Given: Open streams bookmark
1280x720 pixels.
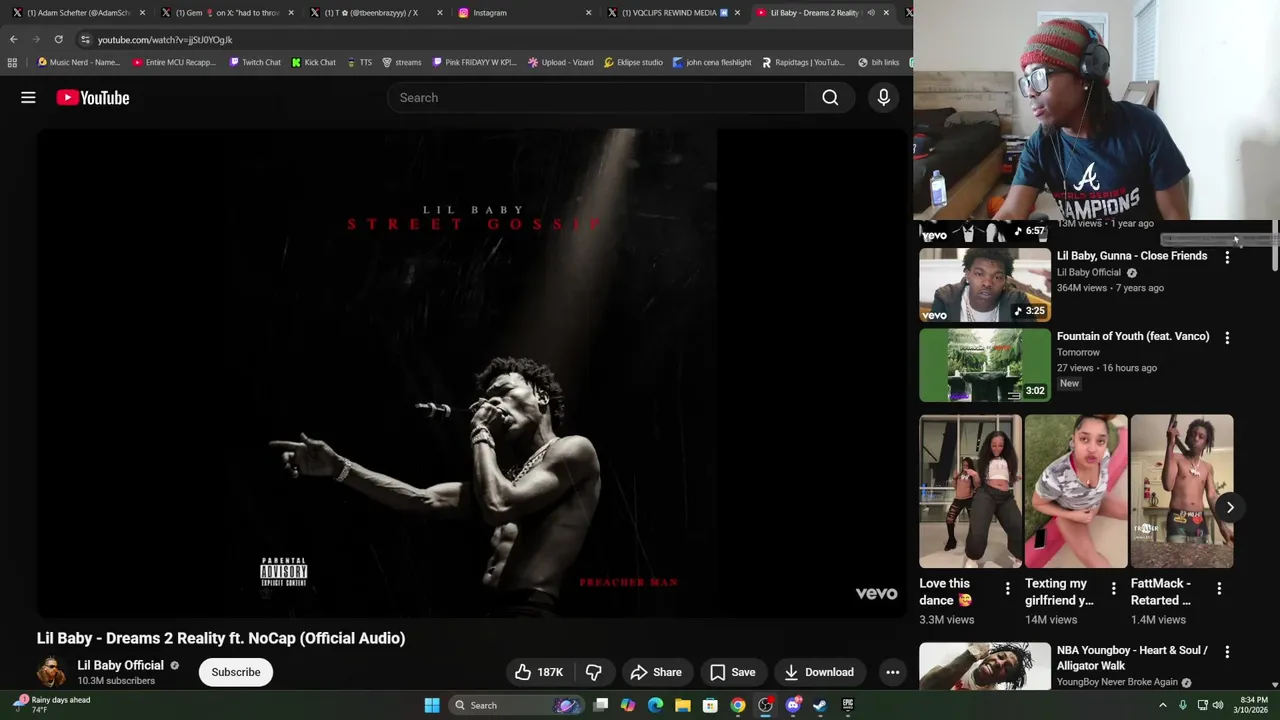Looking at the screenshot, I should click(402, 62).
